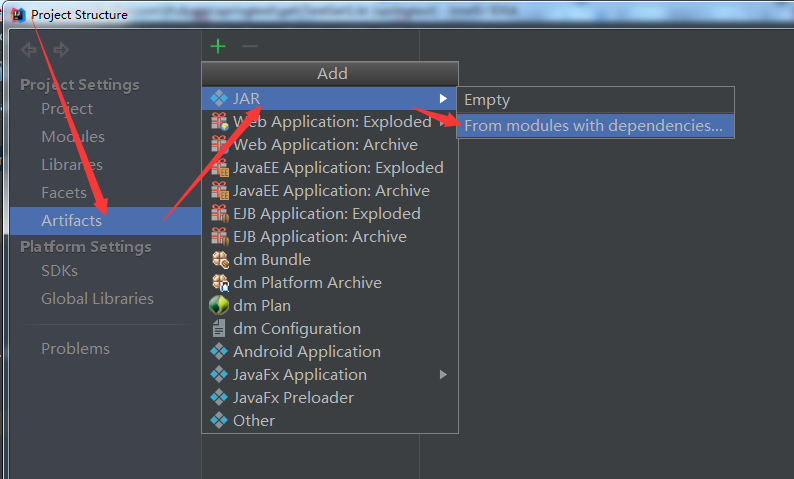This screenshot has width=794, height=479.
Task: Click the dm Bundle icon
Action: tap(220, 260)
